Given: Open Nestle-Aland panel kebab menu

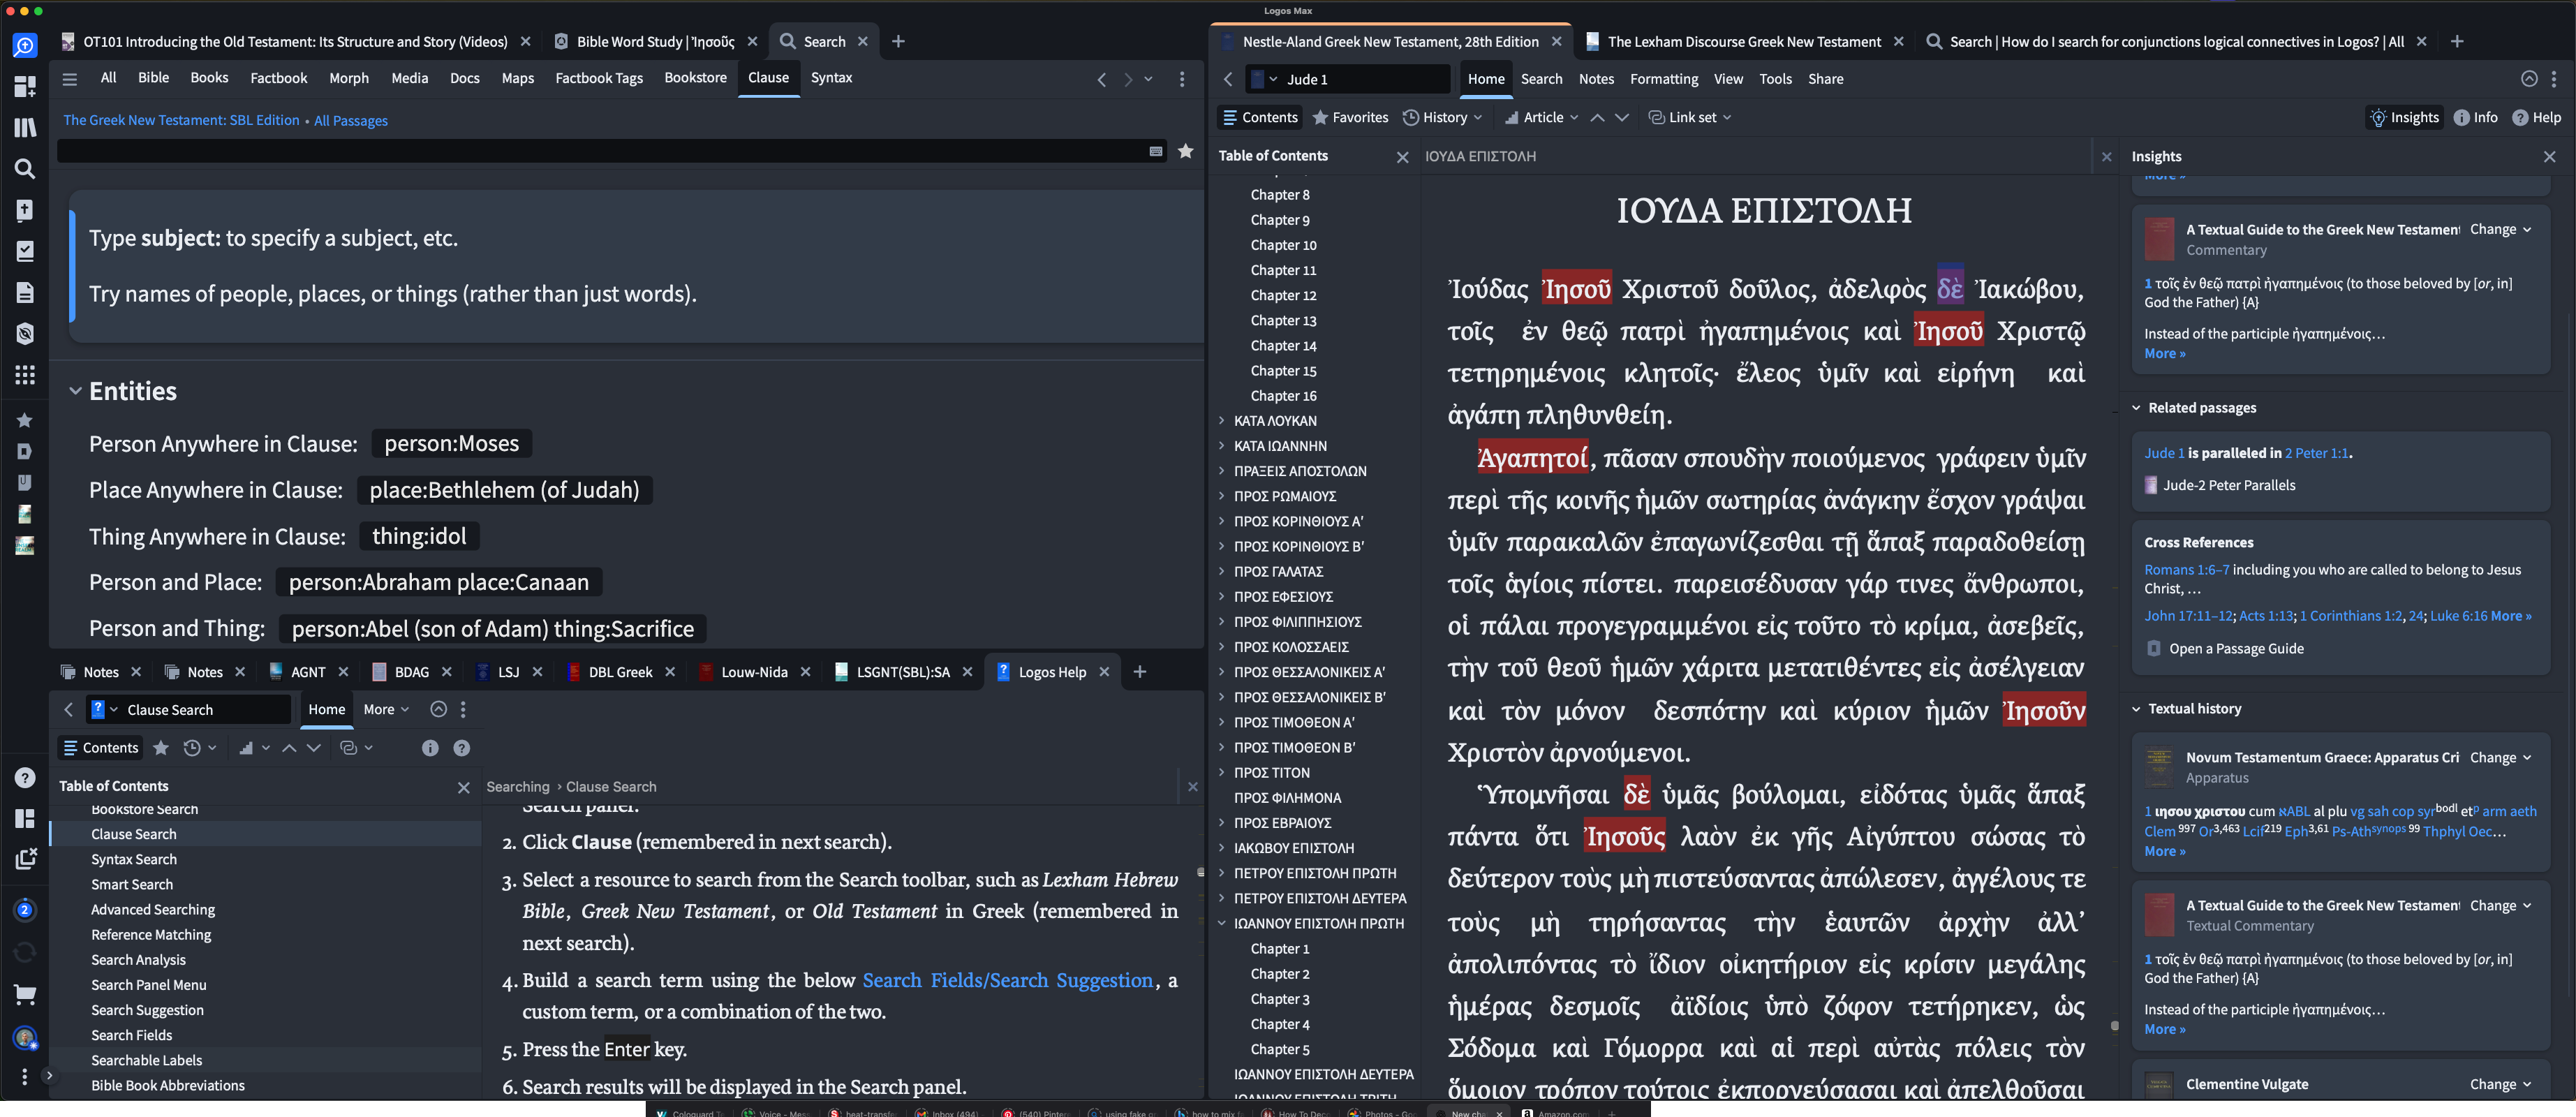Looking at the screenshot, I should 2554,79.
